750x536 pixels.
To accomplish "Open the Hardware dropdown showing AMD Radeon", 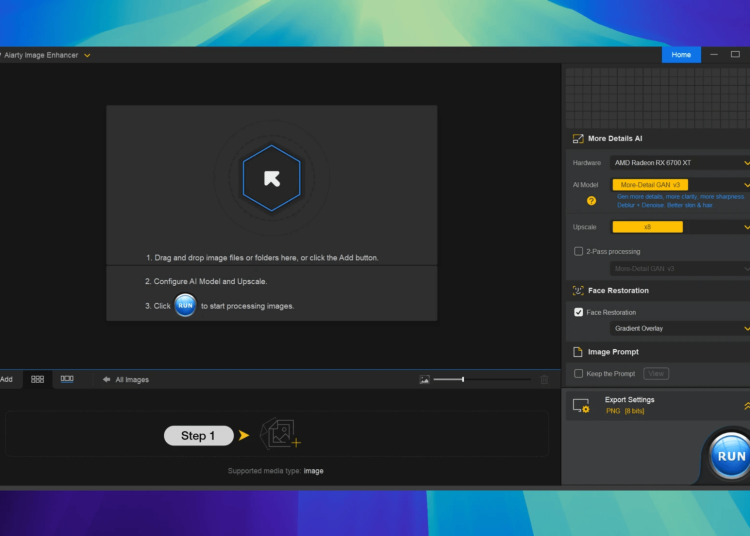I will 680,162.
